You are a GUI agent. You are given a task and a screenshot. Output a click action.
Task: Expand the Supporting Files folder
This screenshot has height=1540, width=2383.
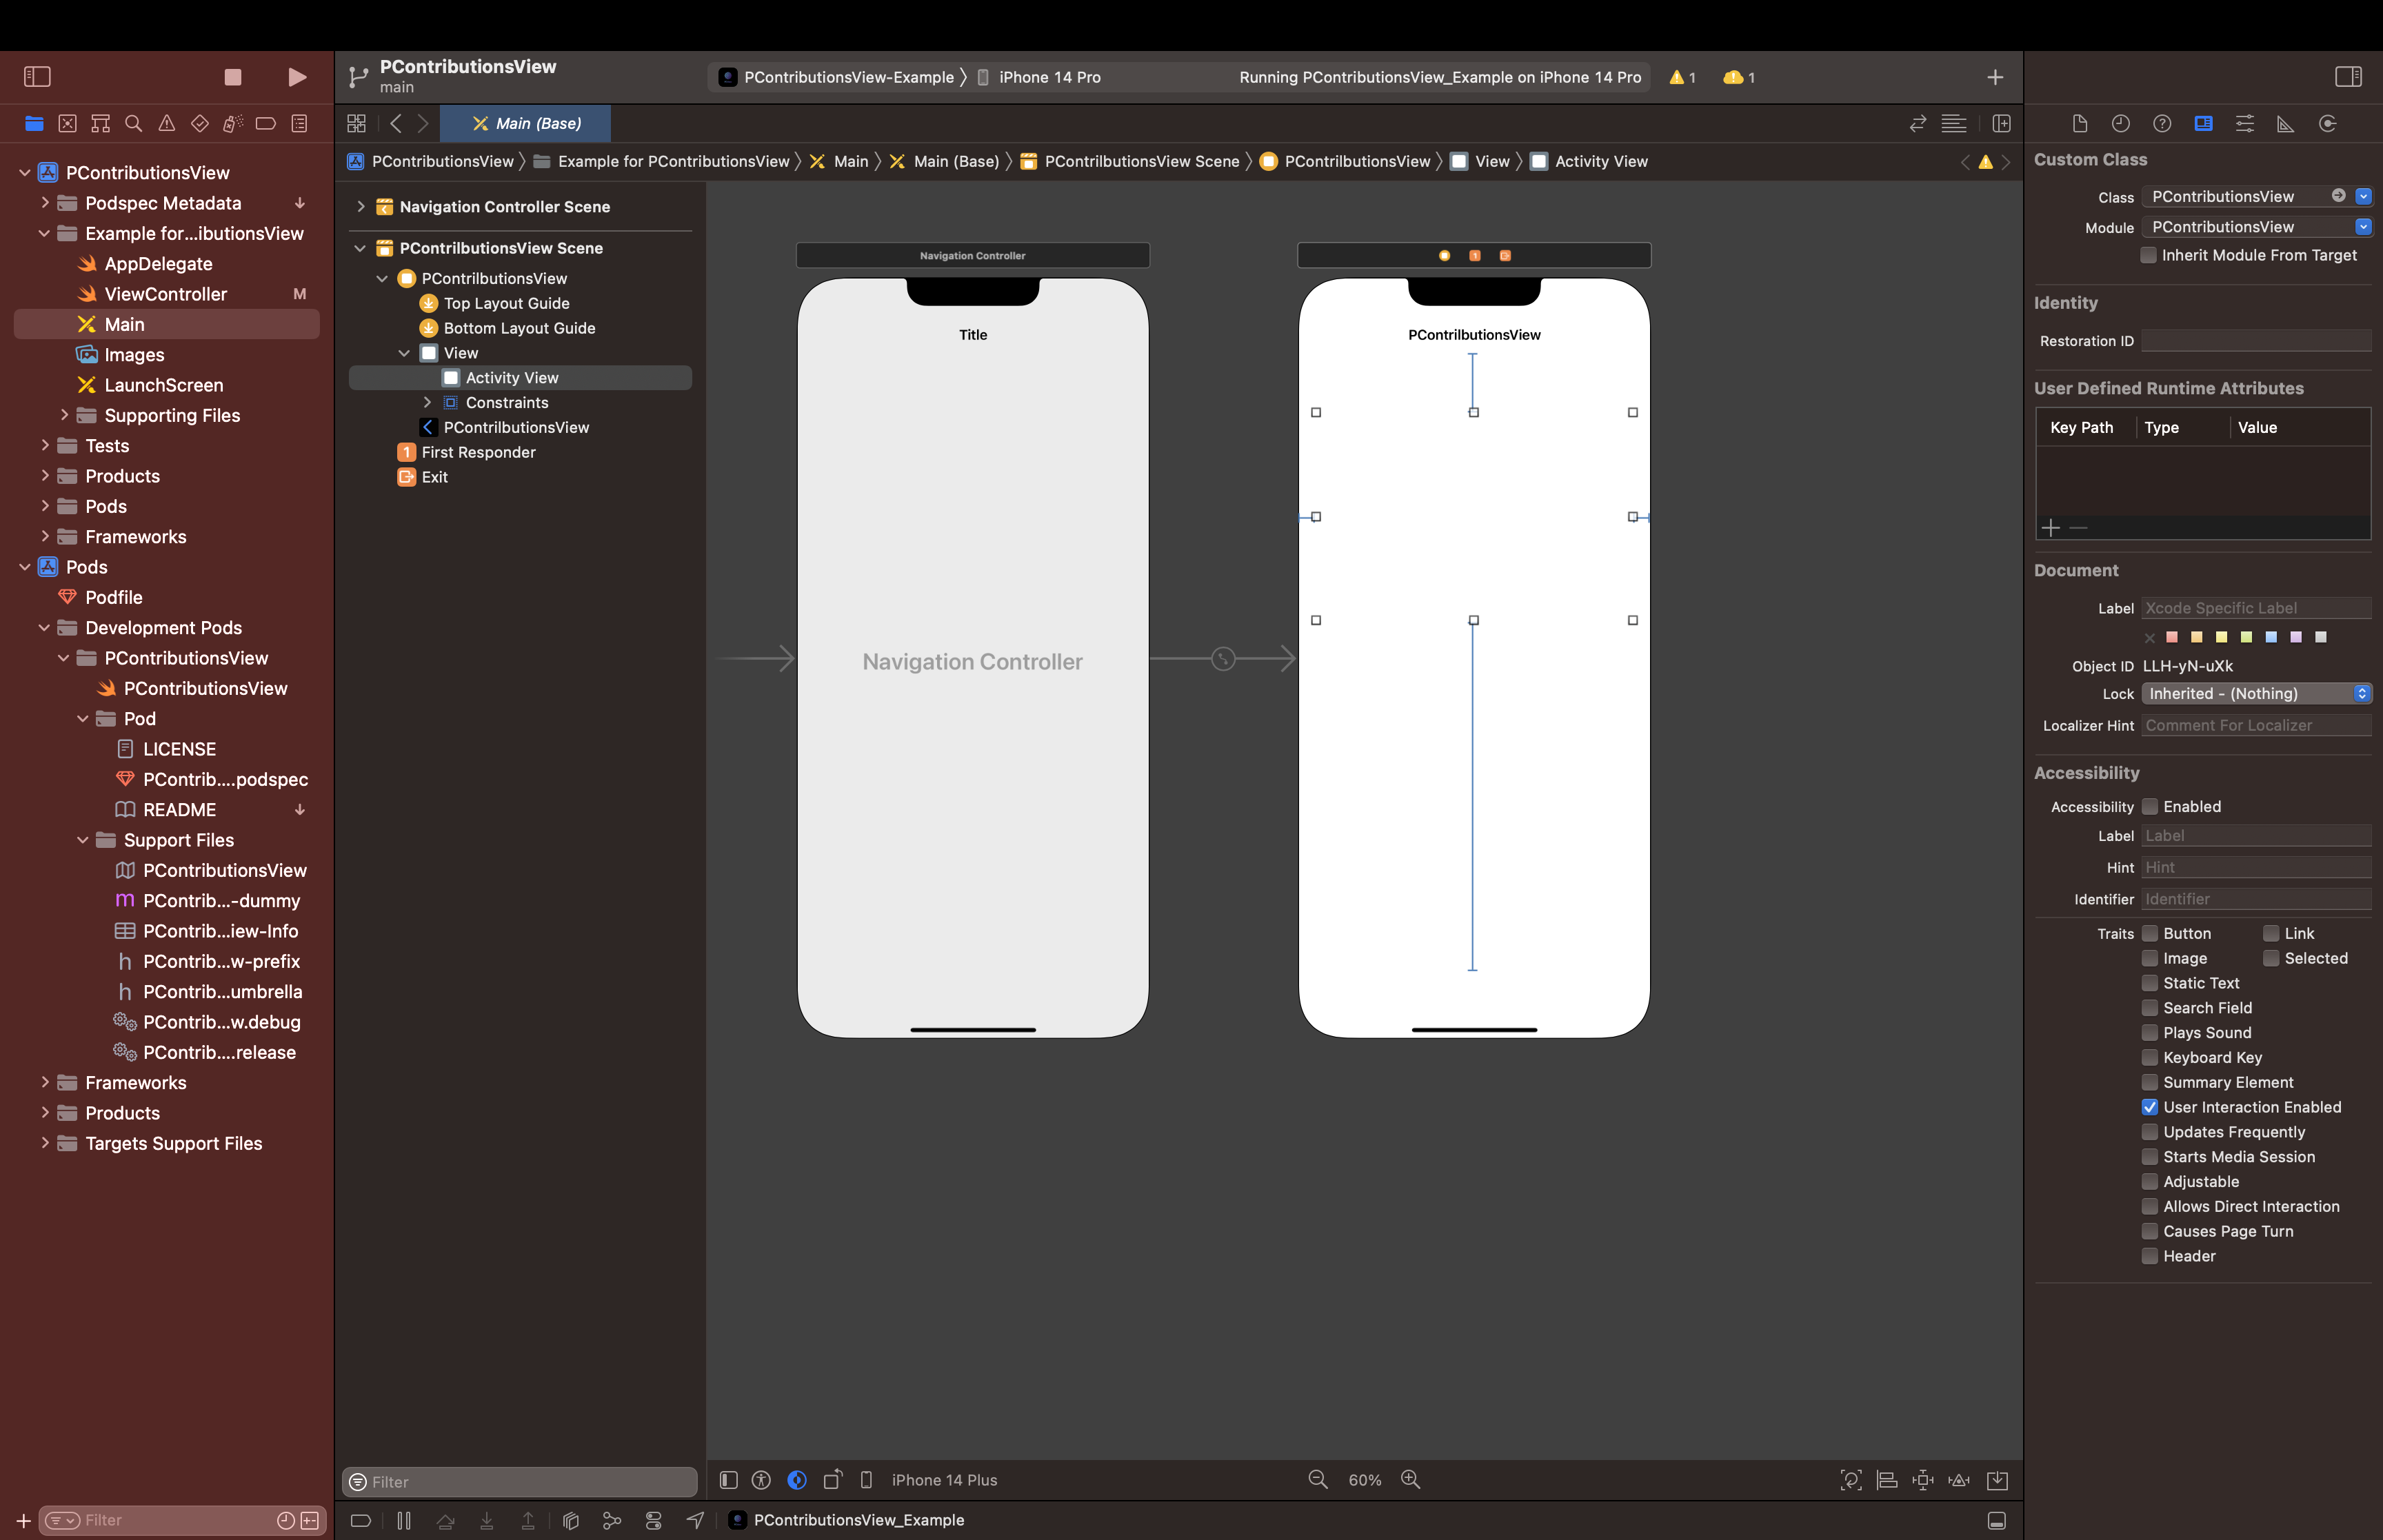[x=64, y=415]
